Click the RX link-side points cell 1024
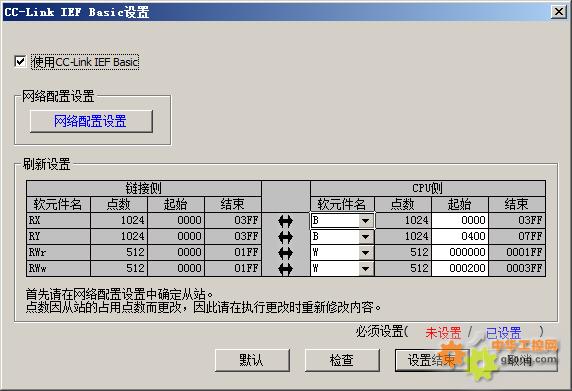The width and height of the screenshot is (572, 391). (x=119, y=220)
